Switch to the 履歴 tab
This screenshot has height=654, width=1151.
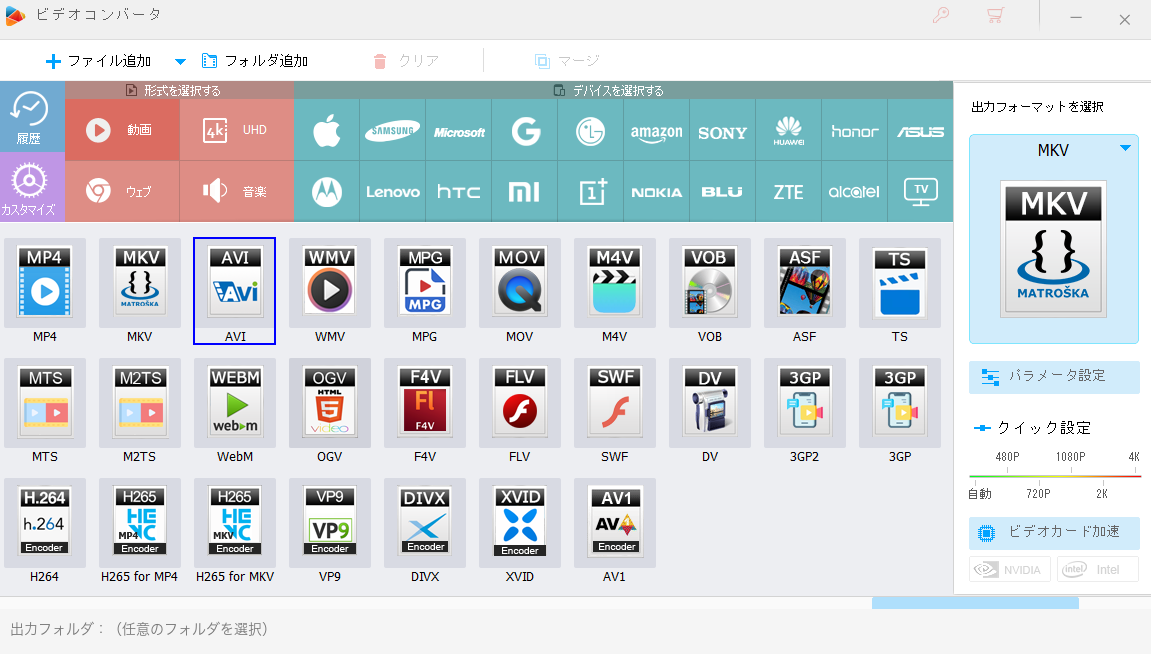pos(29,117)
